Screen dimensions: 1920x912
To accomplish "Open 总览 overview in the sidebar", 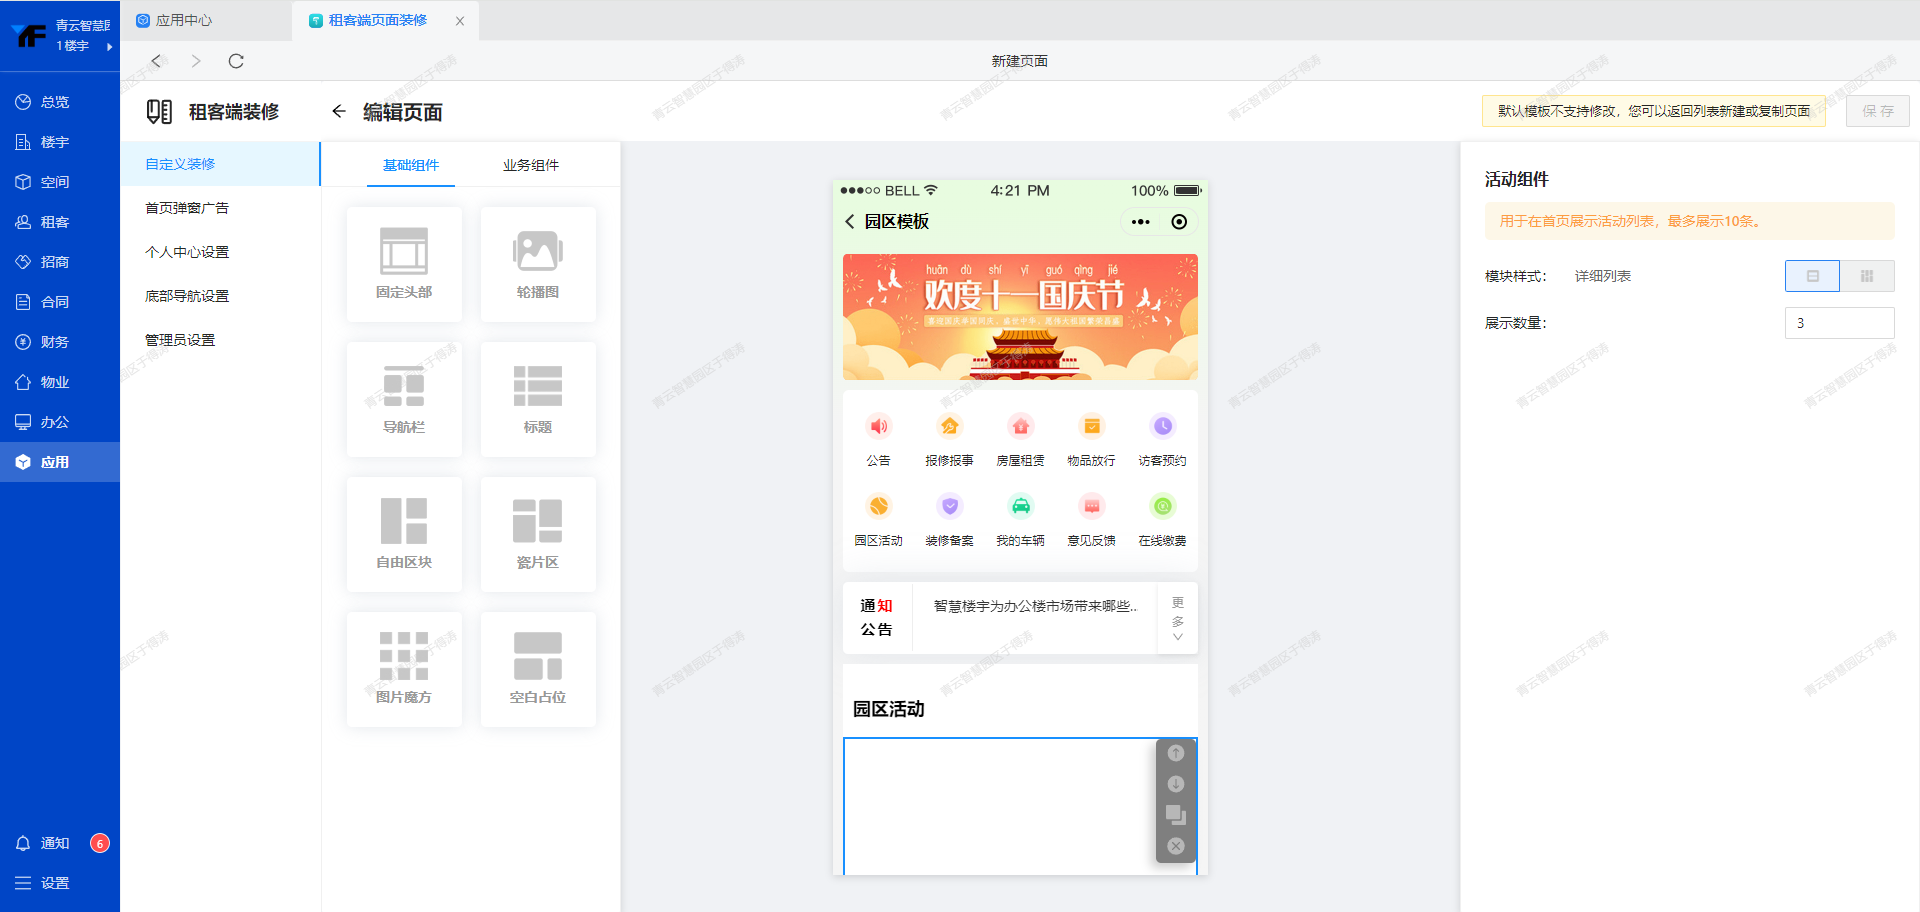I will tap(60, 102).
